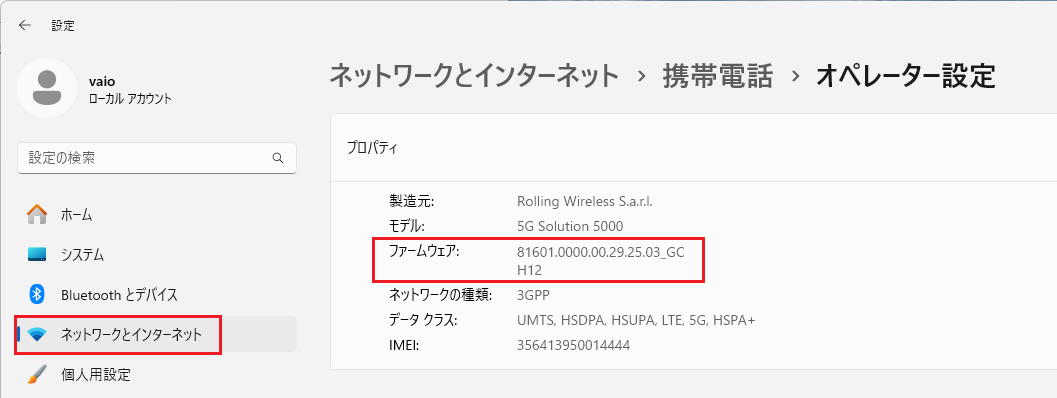Select the paintbrush personalization icon
This screenshot has width=1057, height=398.
click(x=37, y=374)
